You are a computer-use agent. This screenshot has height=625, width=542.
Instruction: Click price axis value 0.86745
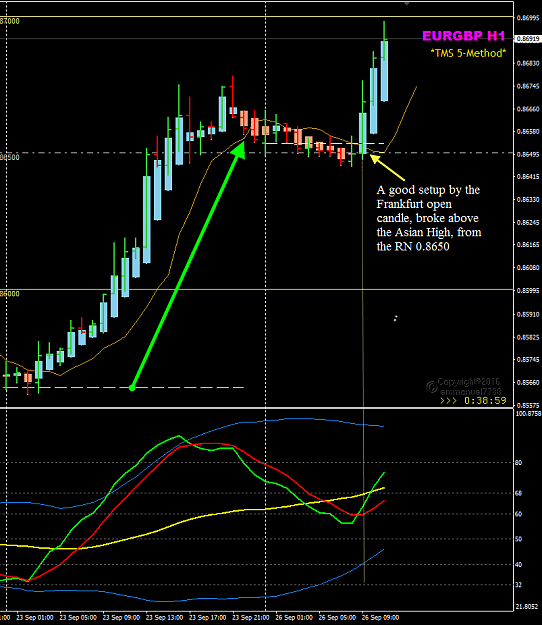(528, 86)
